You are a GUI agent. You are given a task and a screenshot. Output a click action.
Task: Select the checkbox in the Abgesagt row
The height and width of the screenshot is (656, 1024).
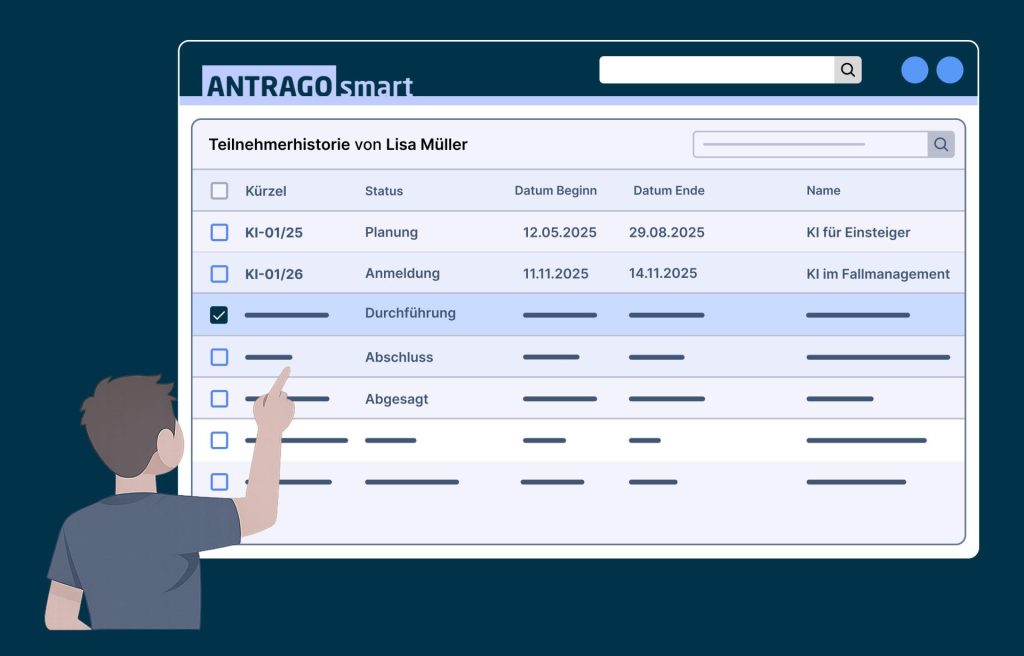pos(219,399)
